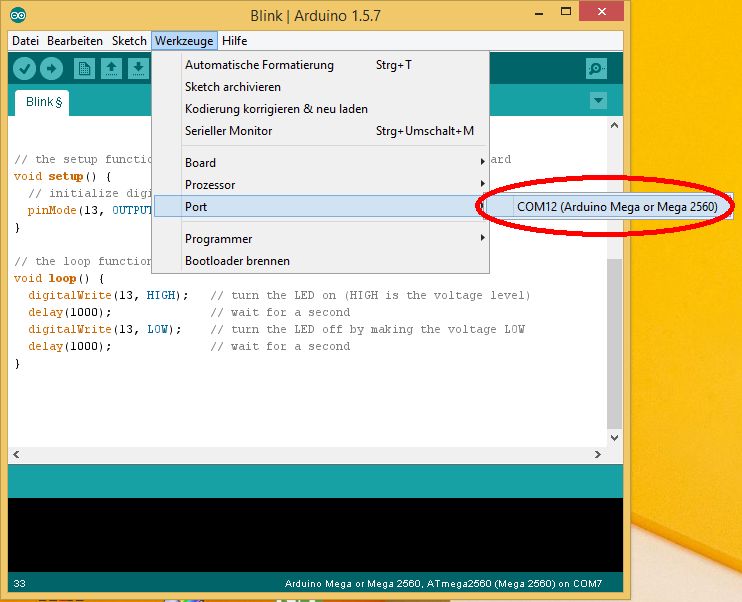Click inside the black console output area
The width and height of the screenshot is (742, 602).
pyautogui.click(x=315, y=535)
